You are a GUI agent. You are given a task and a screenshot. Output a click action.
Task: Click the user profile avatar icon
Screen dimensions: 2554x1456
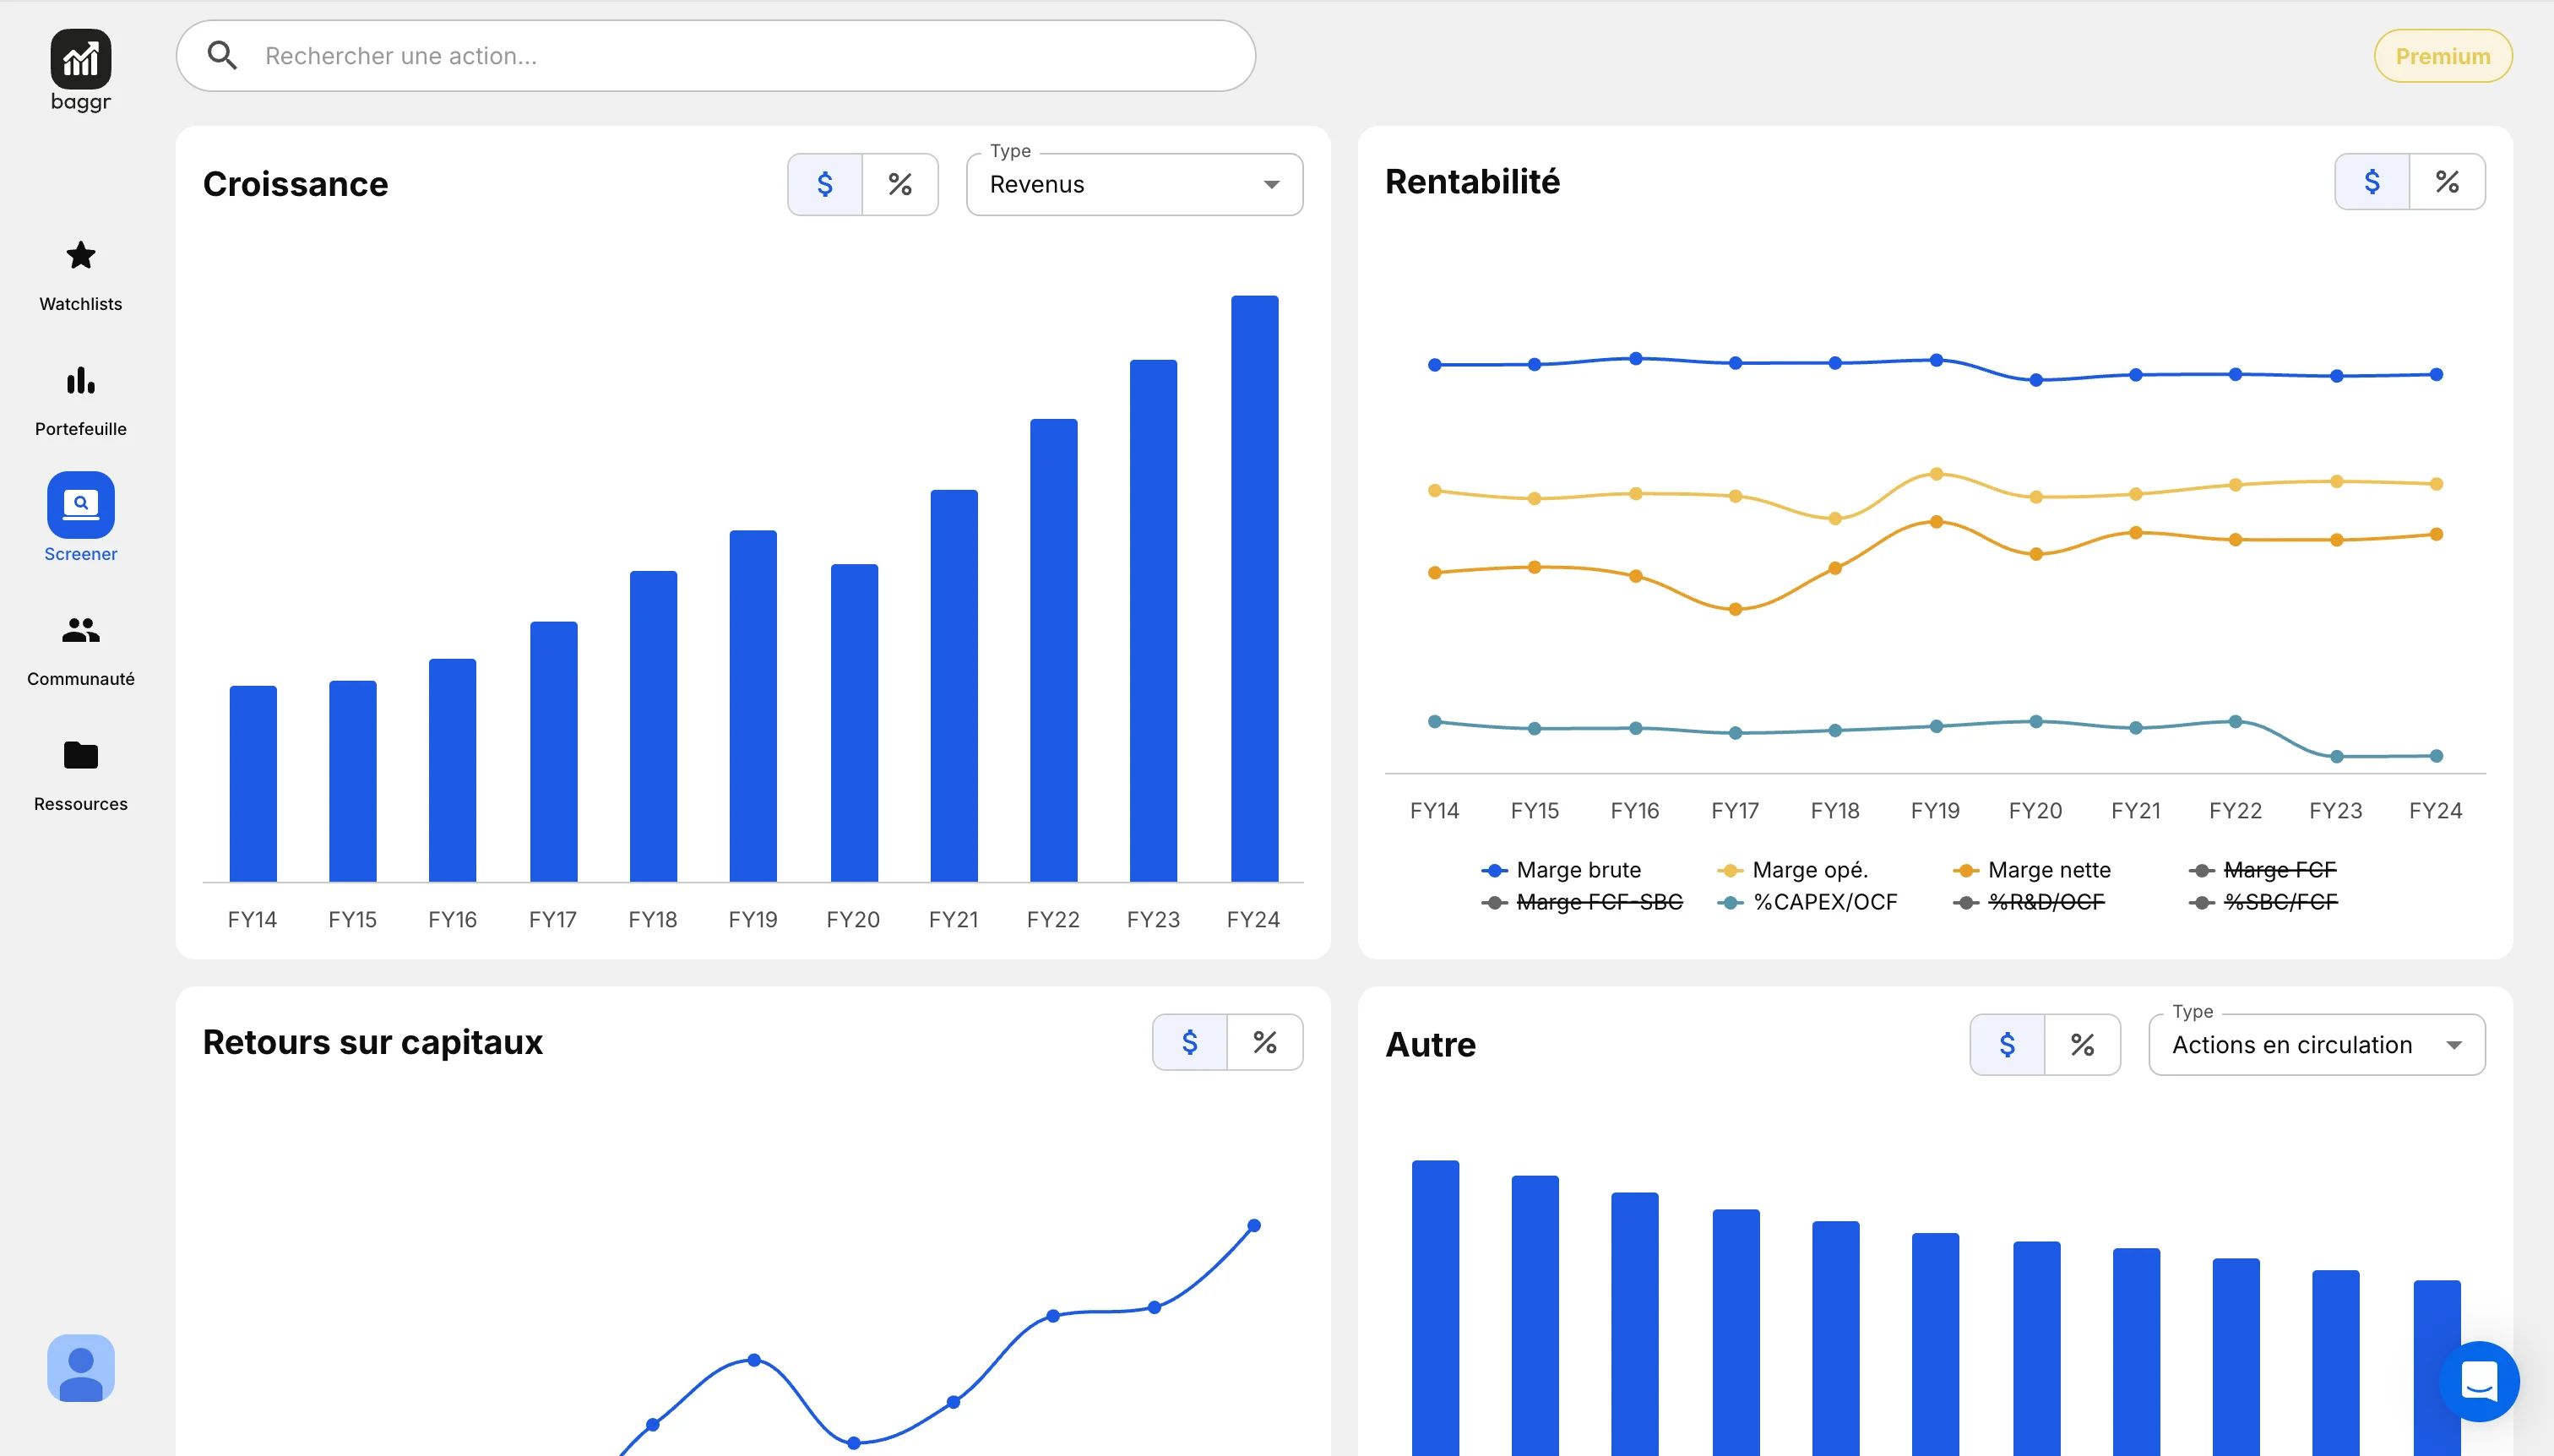[80, 1367]
